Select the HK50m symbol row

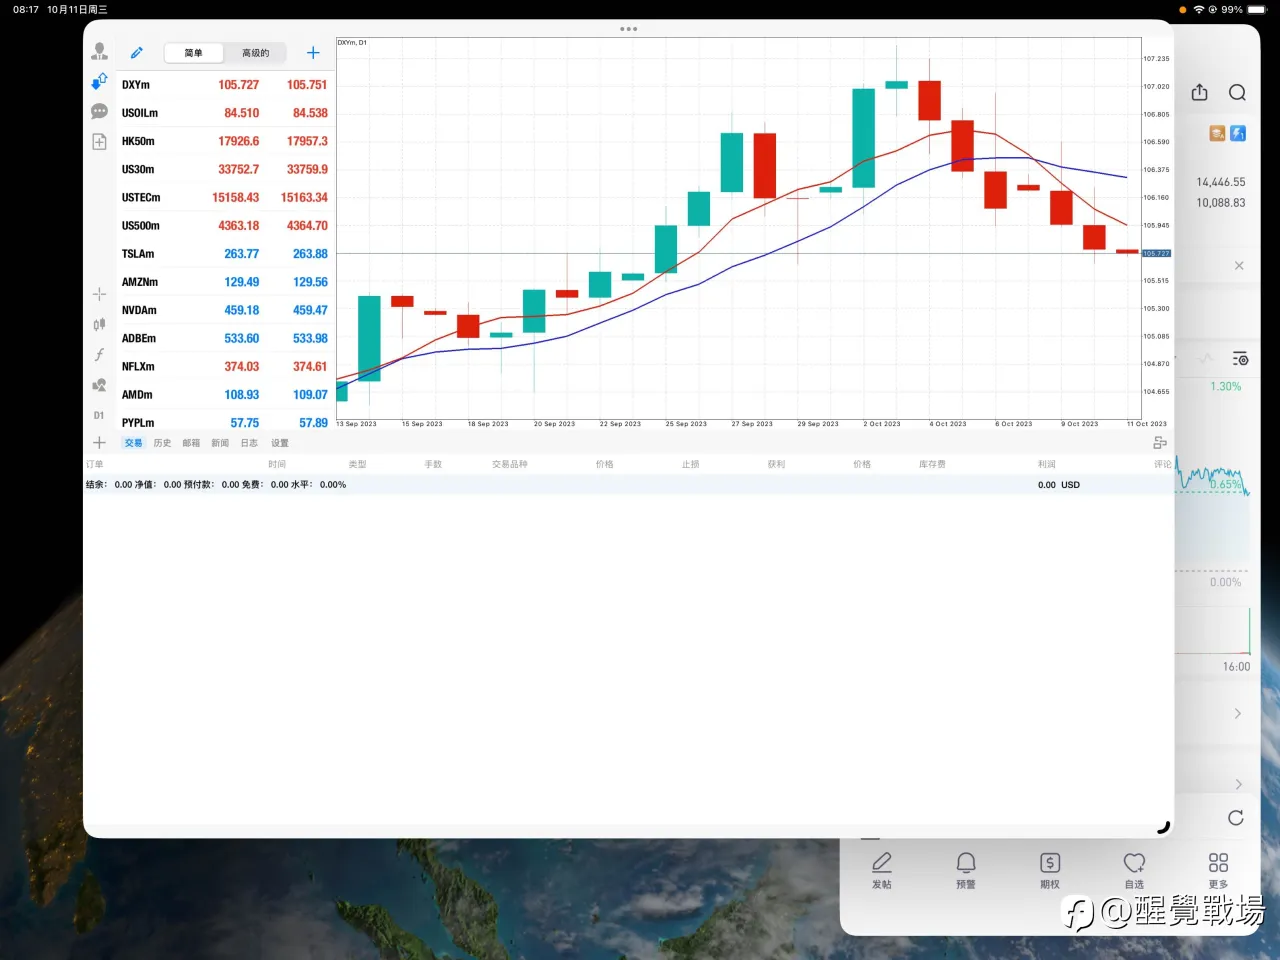(225, 141)
